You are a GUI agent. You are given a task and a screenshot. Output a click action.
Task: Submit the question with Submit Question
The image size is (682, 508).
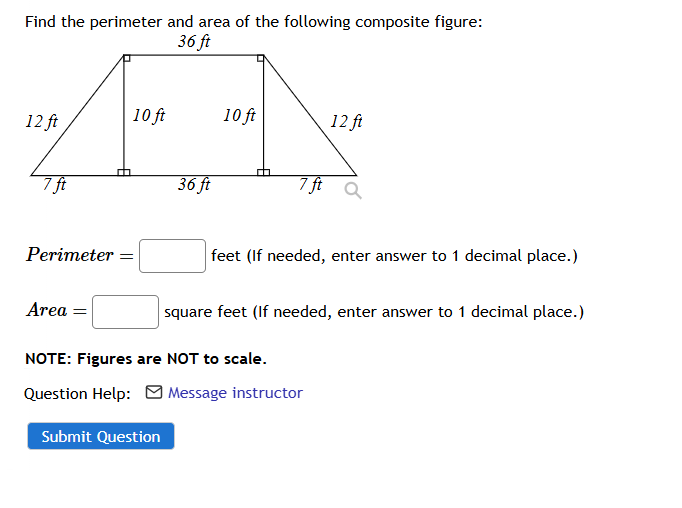[x=101, y=436]
